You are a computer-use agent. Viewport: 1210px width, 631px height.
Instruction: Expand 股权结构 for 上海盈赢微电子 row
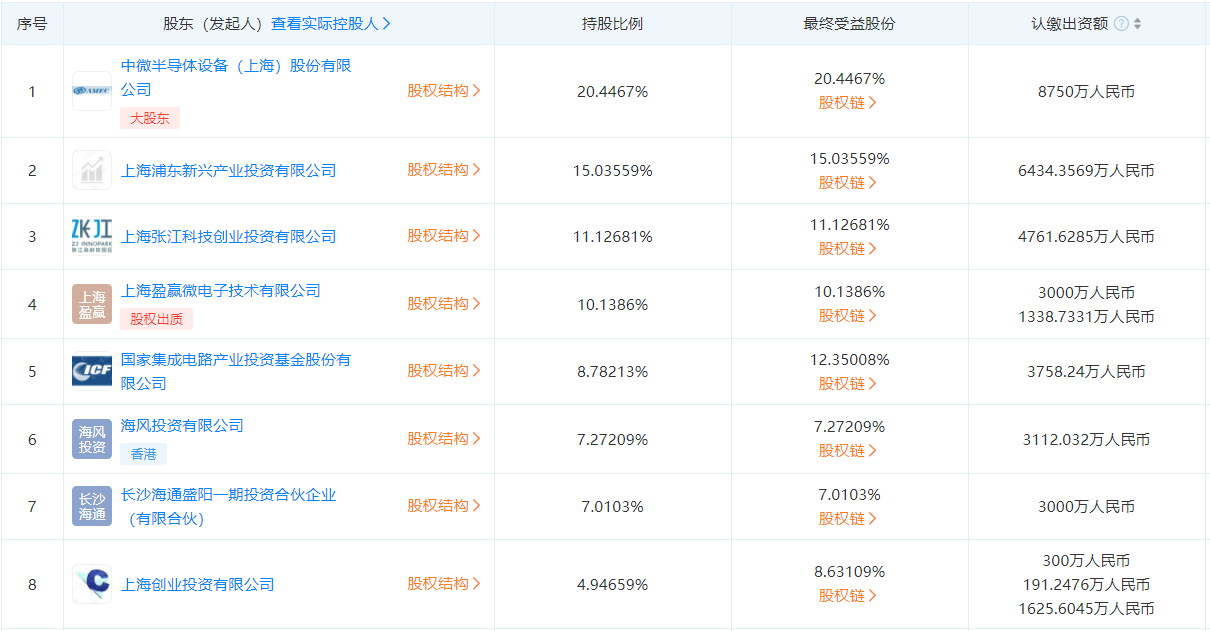coord(444,304)
